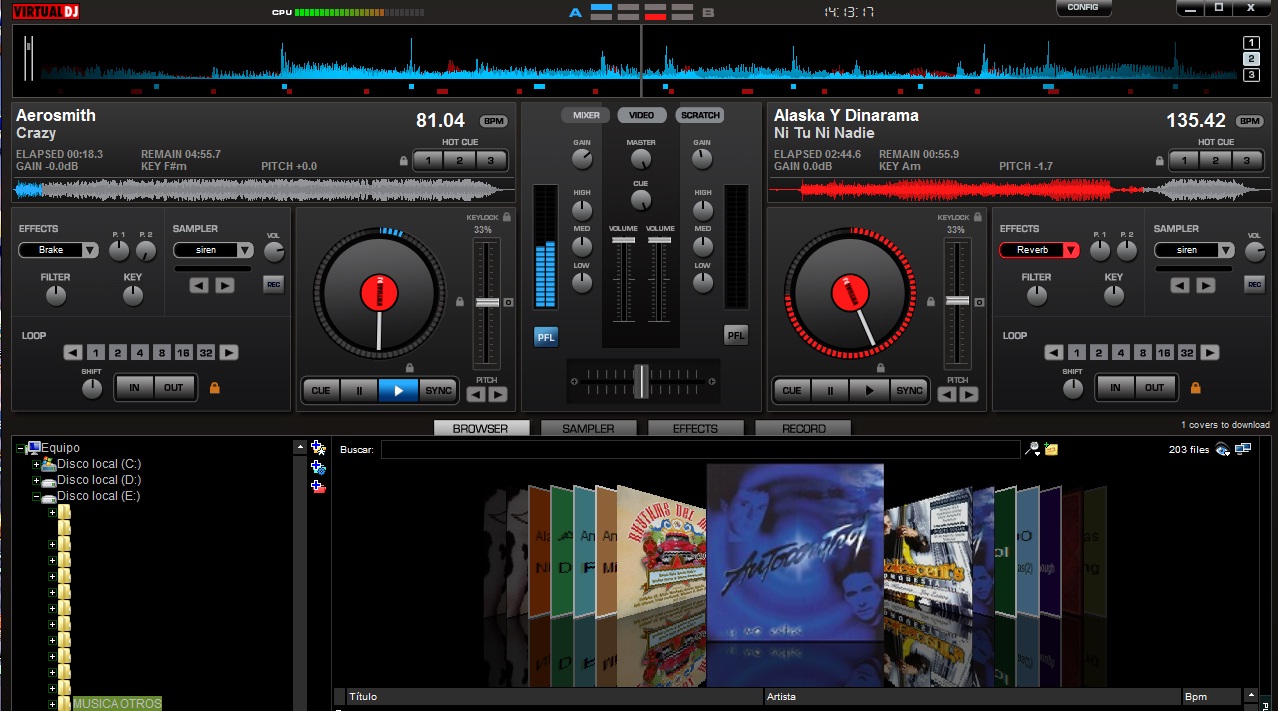1278x711 pixels.
Task: Engage SYNC on the right deck
Action: pos(909,390)
